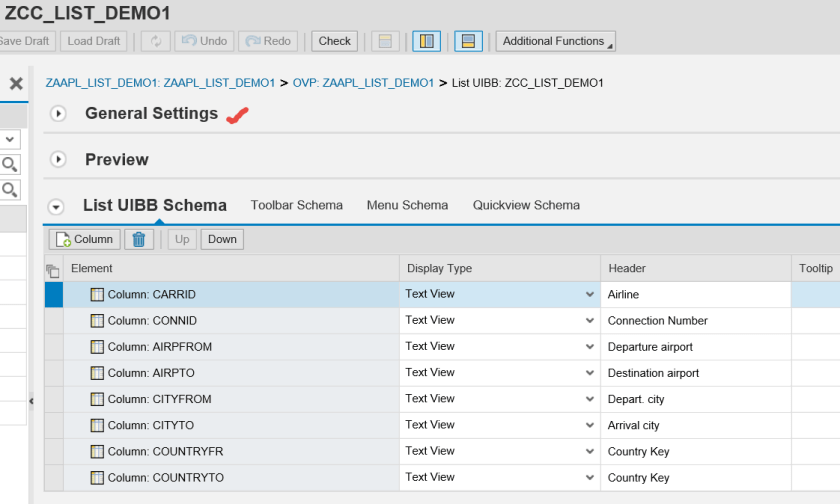The width and height of the screenshot is (840, 504).
Task: Click the Check button
Action: click(x=334, y=41)
